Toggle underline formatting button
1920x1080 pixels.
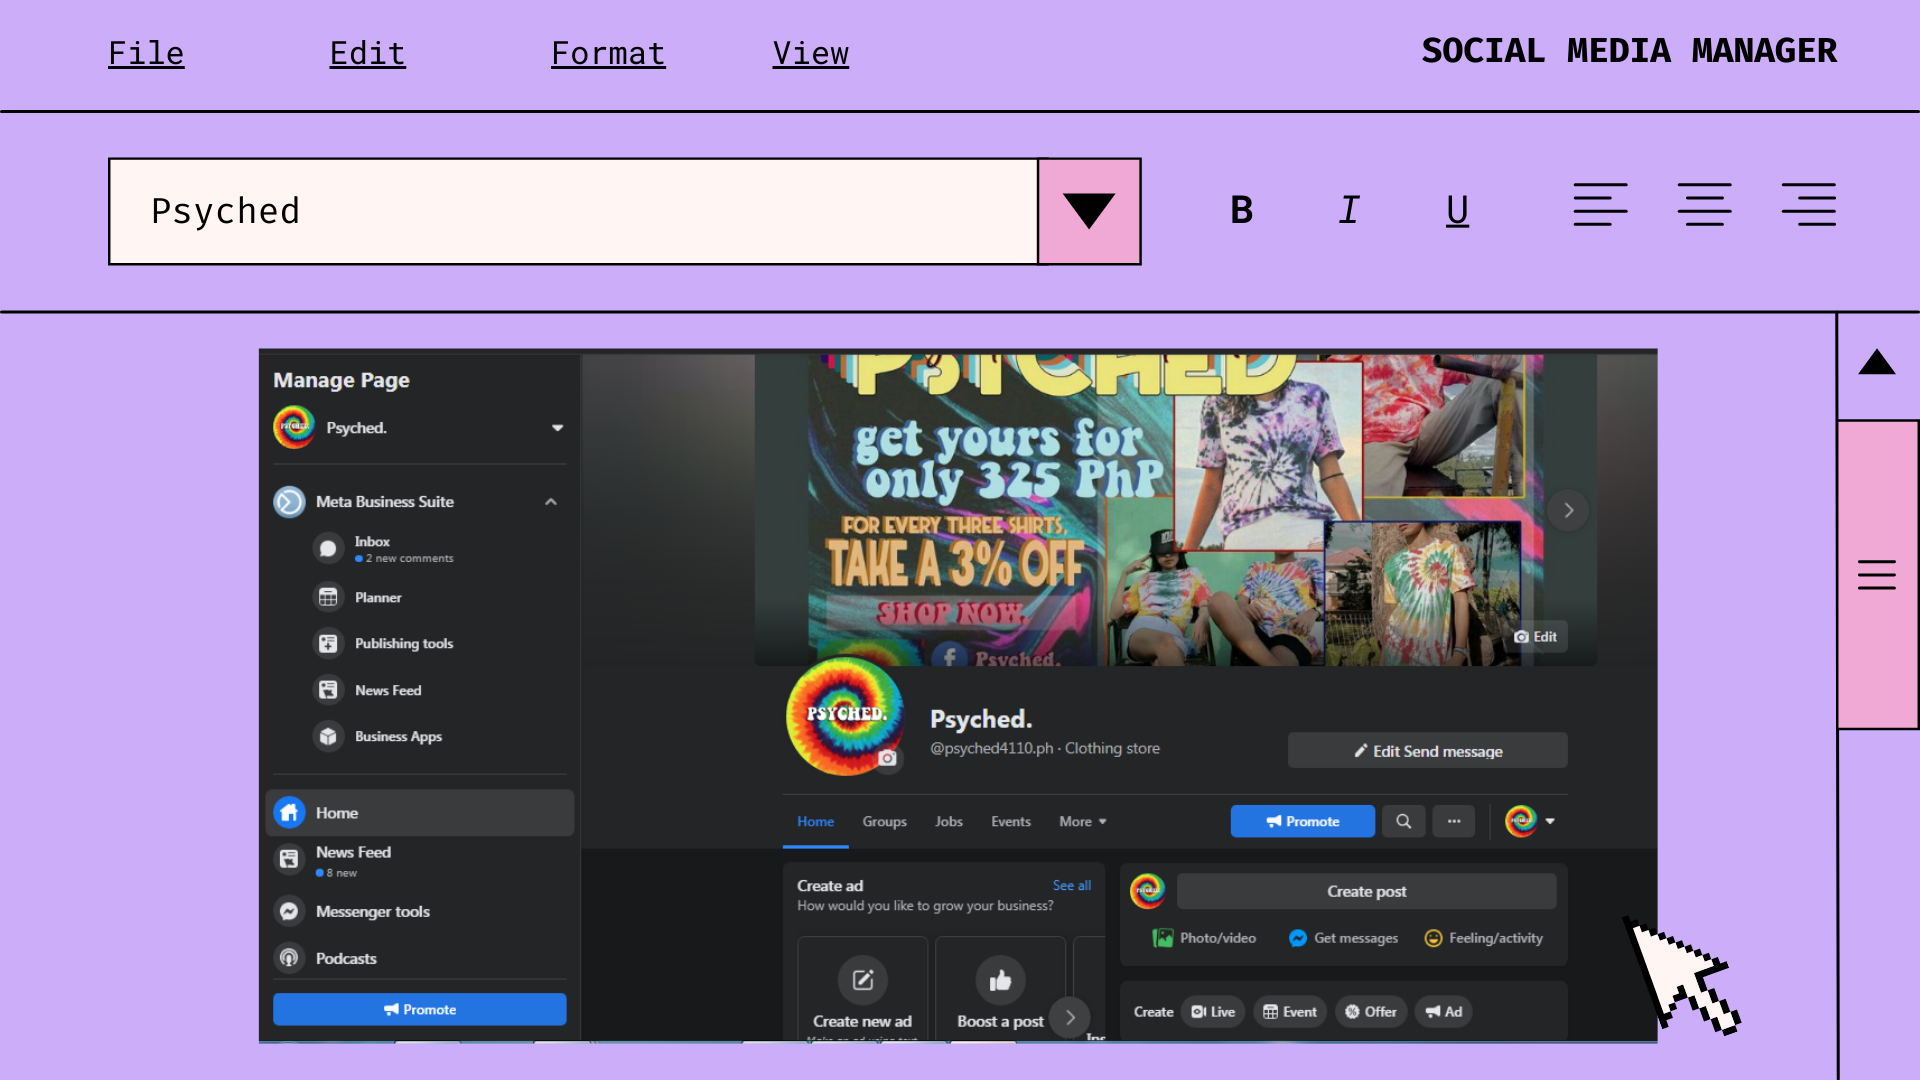pos(1457,210)
